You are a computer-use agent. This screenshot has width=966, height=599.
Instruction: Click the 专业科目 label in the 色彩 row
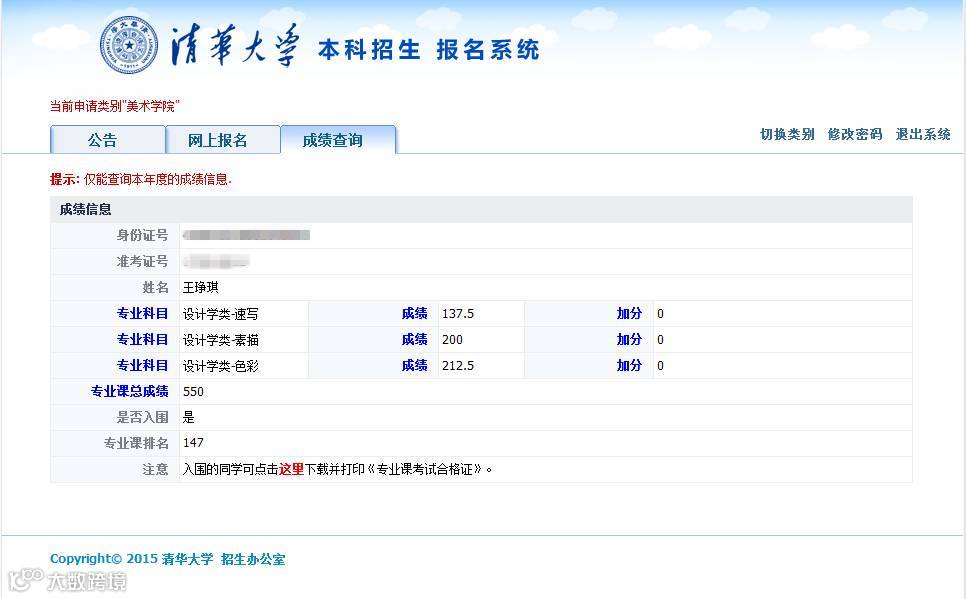142,365
